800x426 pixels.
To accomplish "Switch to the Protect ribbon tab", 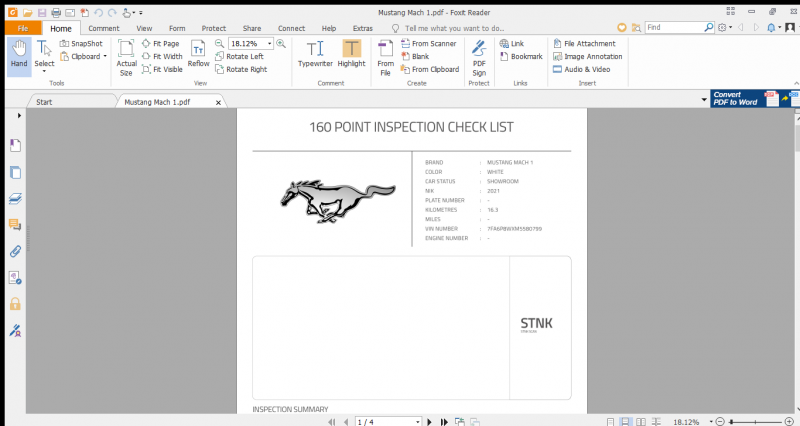I will click(214, 28).
